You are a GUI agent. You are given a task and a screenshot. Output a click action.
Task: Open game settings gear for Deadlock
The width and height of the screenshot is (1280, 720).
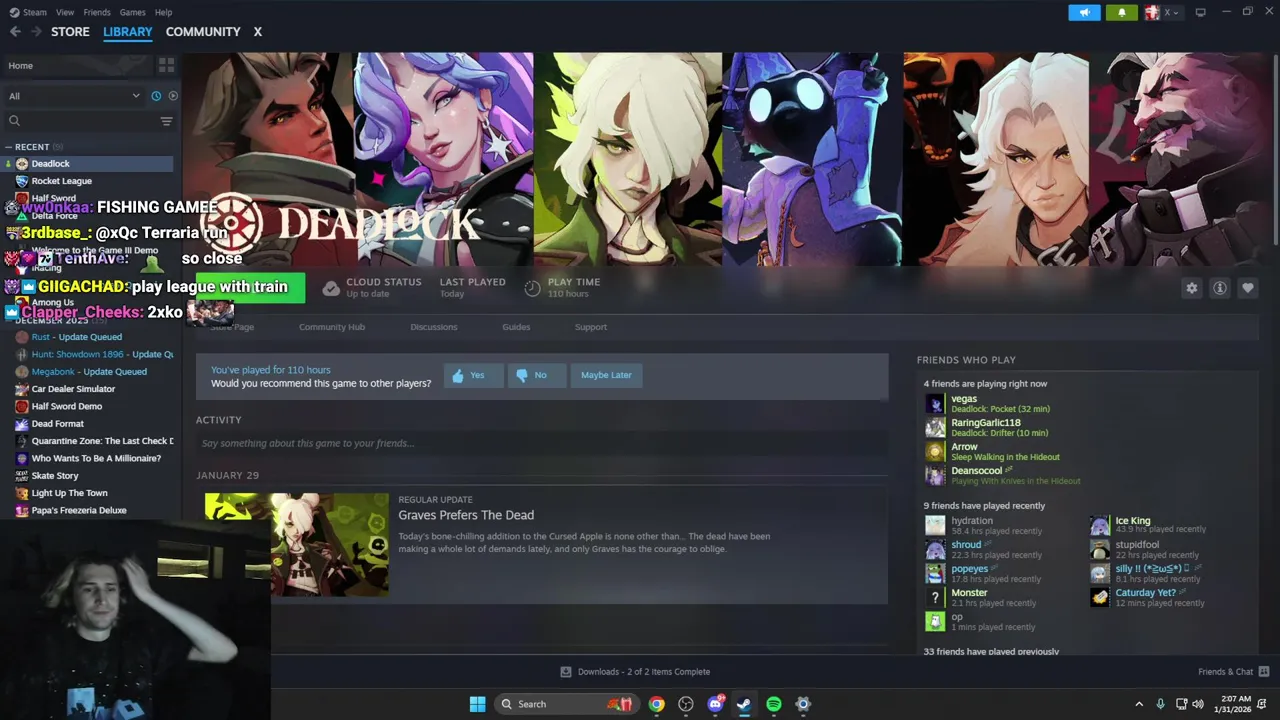pyautogui.click(x=1191, y=288)
